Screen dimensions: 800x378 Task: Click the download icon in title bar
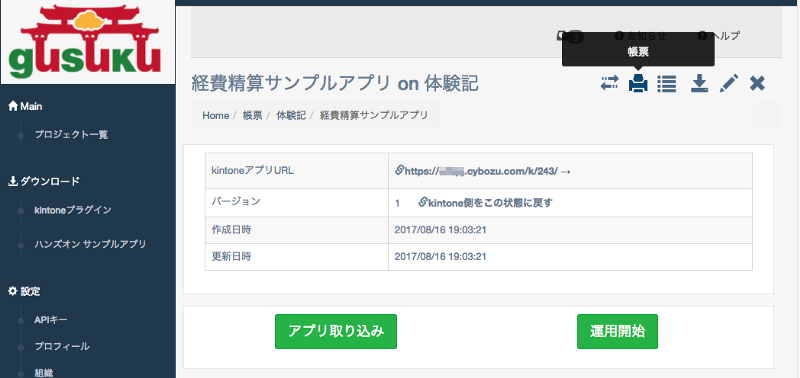pos(699,83)
